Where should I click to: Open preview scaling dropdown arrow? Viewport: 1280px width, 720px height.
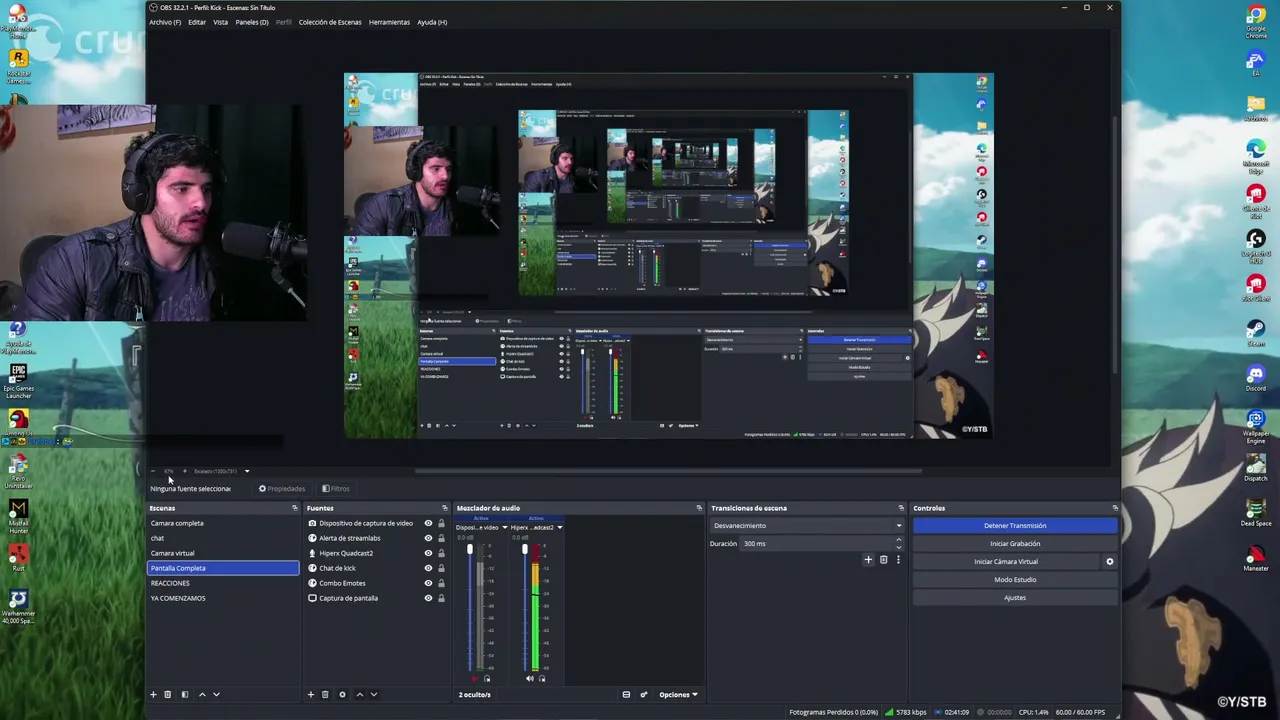click(x=247, y=471)
